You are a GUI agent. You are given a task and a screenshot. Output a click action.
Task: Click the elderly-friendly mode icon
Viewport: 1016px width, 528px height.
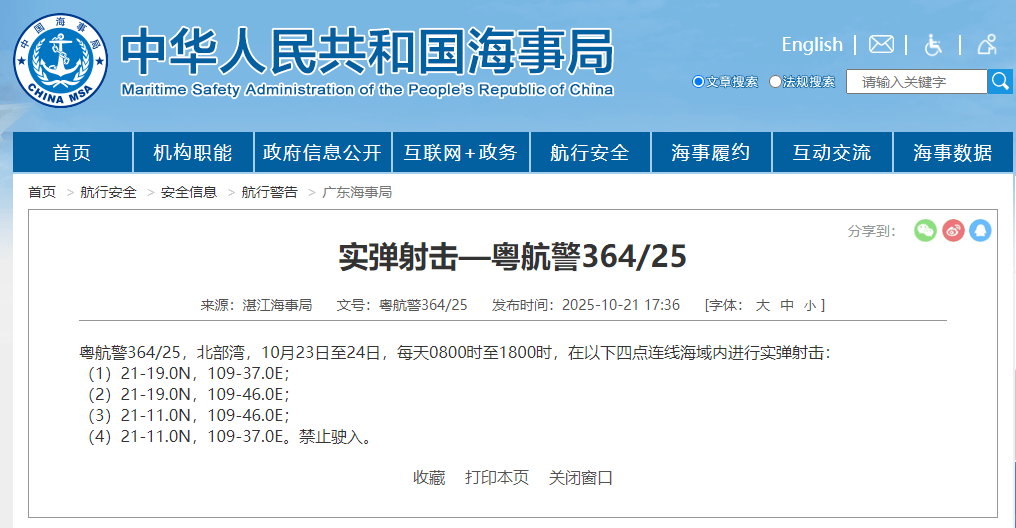pos(987,44)
